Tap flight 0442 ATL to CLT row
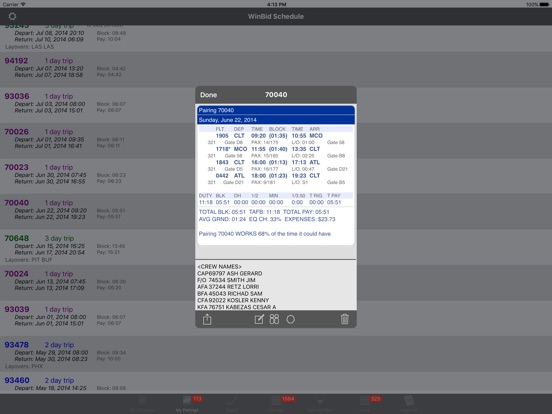The width and height of the screenshot is (552, 414). [x=276, y=179]
